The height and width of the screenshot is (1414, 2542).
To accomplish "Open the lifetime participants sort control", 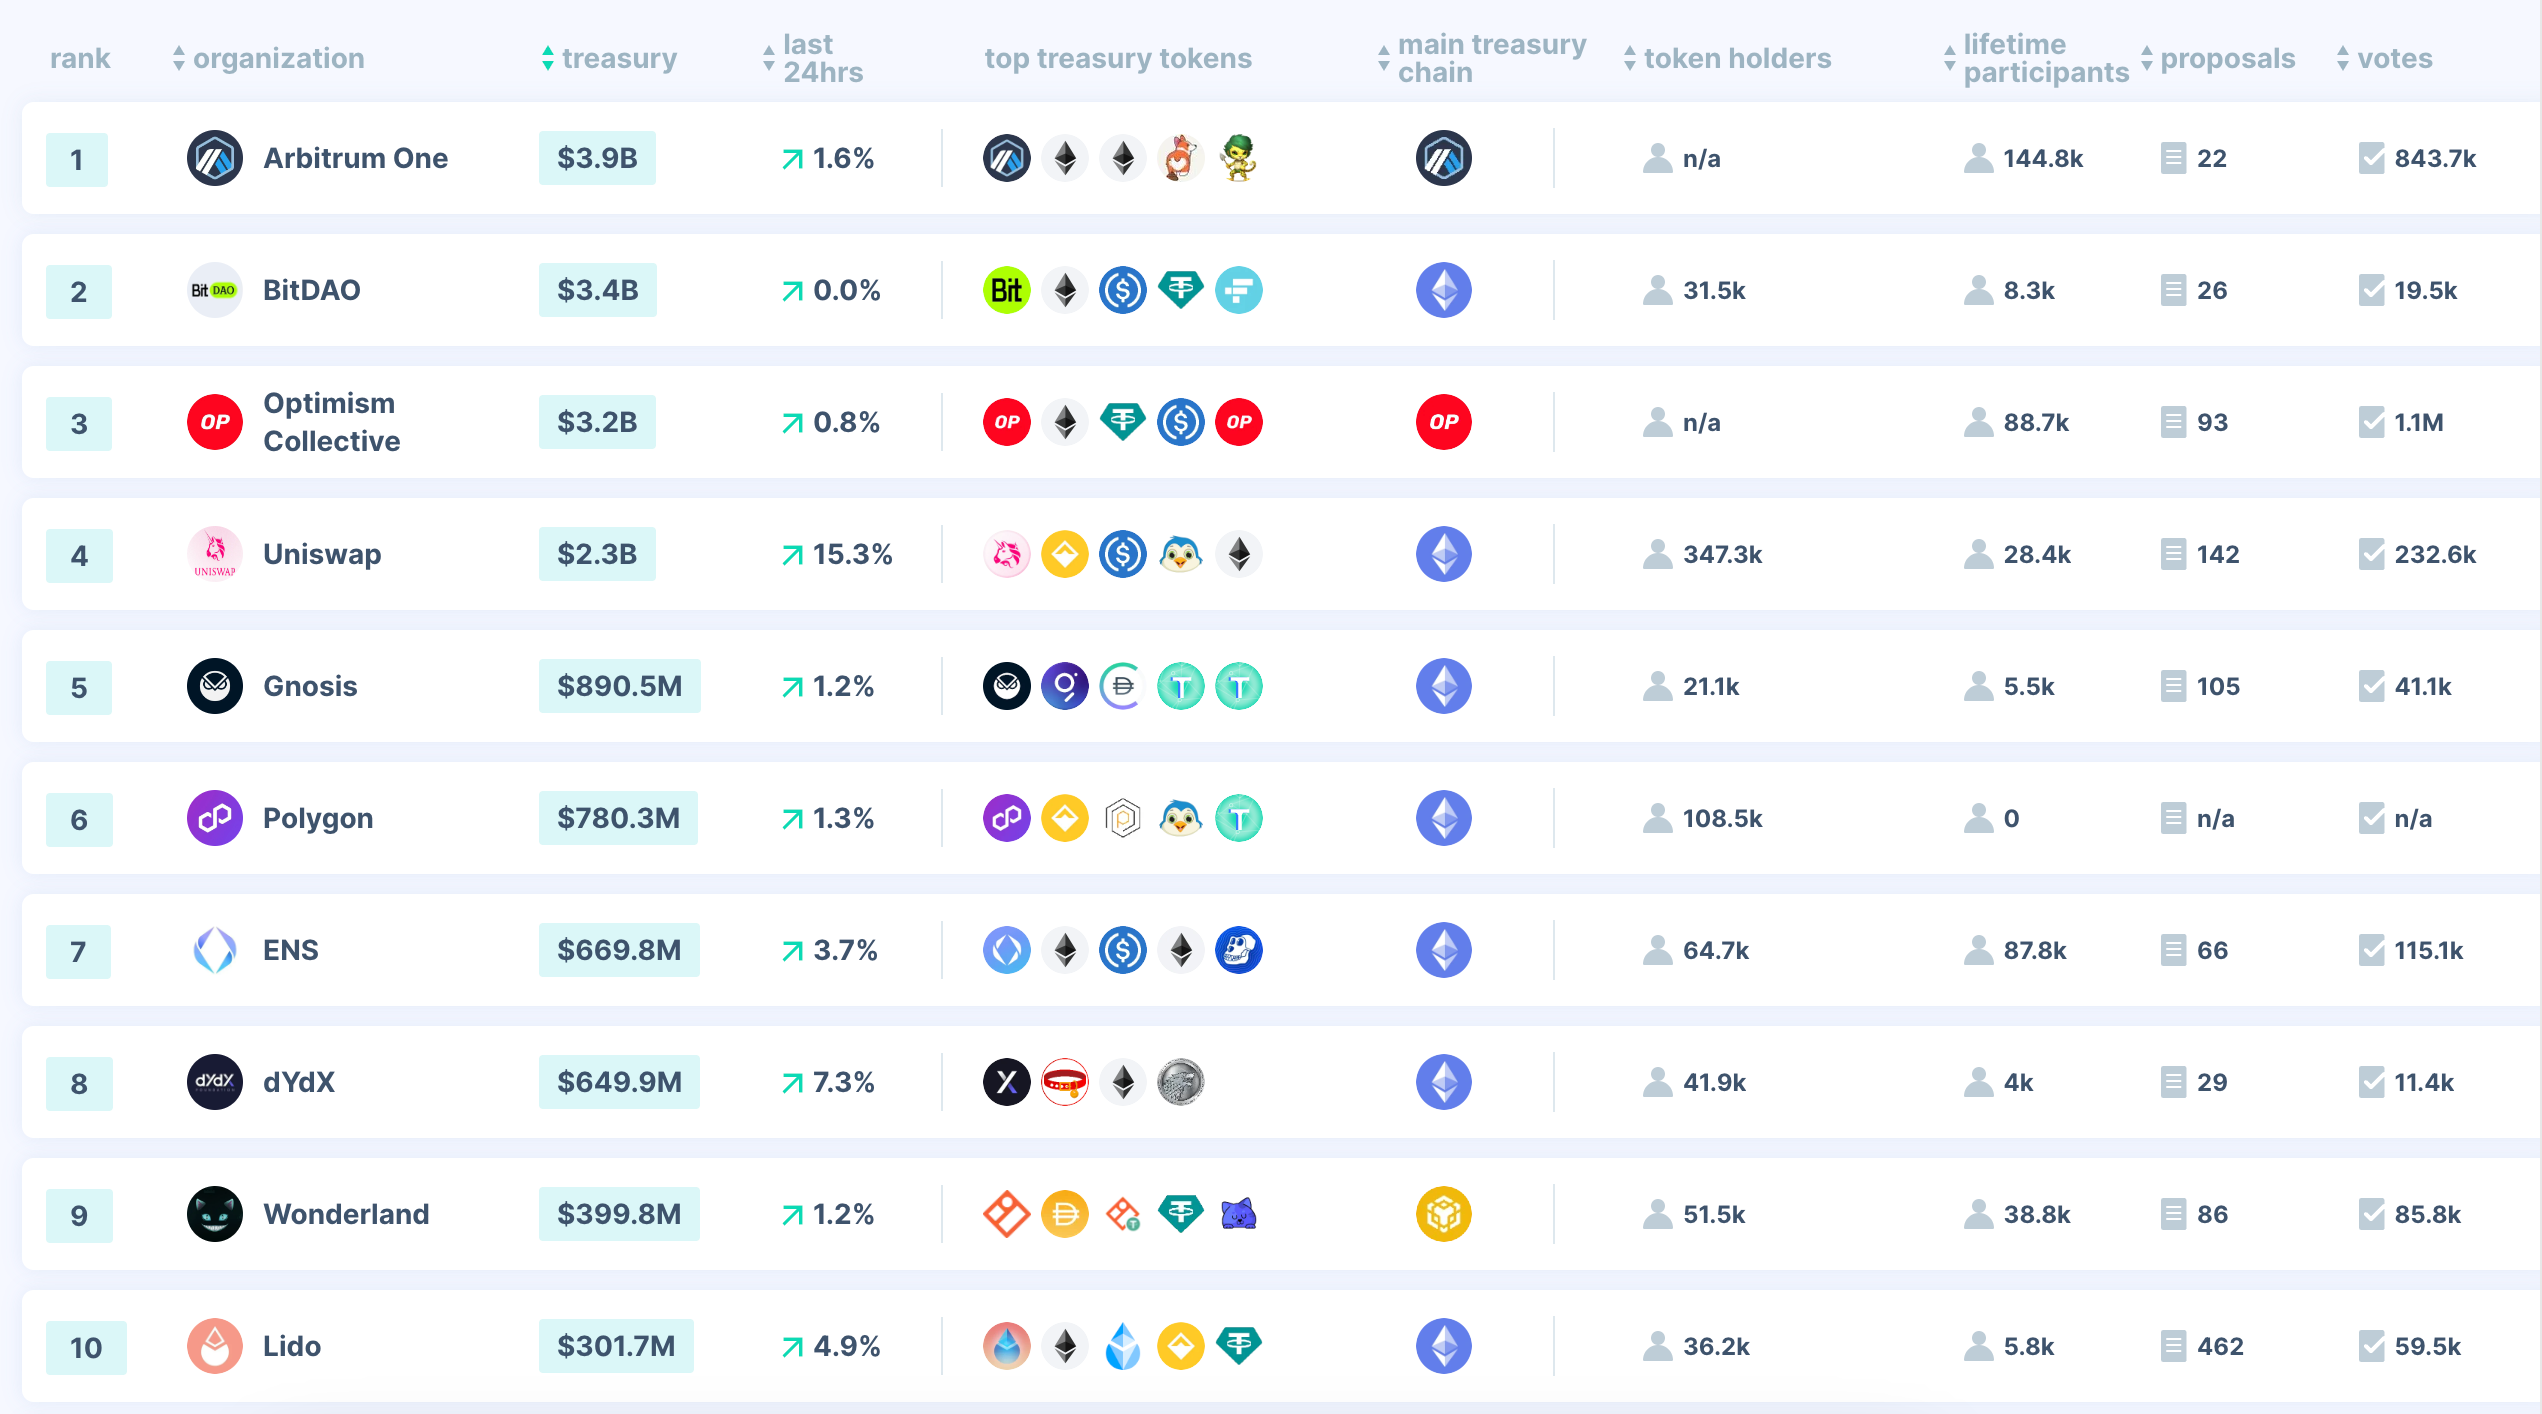I will (x=1948, y=58).
